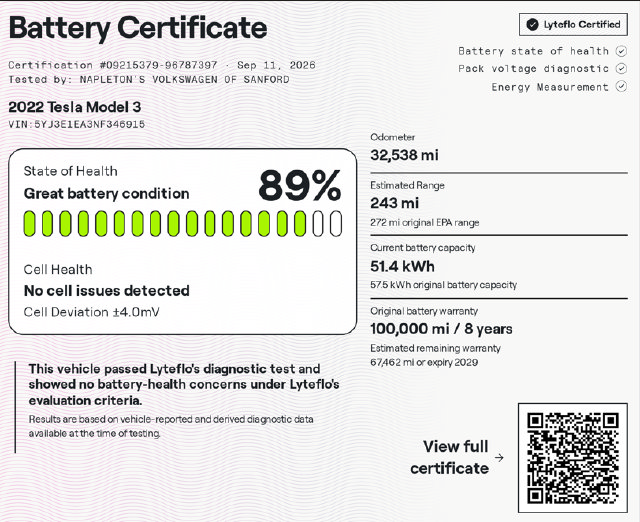
Task: Click the arrow next to View full certificate
Action: click(x=499, y=458)
